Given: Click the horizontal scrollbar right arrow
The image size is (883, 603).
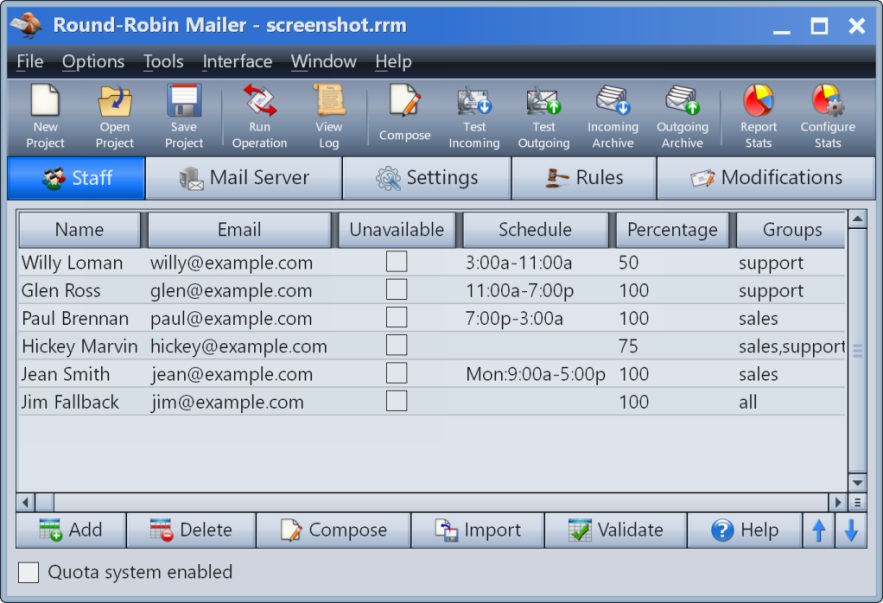Looking at the screenshot, I should point(838,501).
